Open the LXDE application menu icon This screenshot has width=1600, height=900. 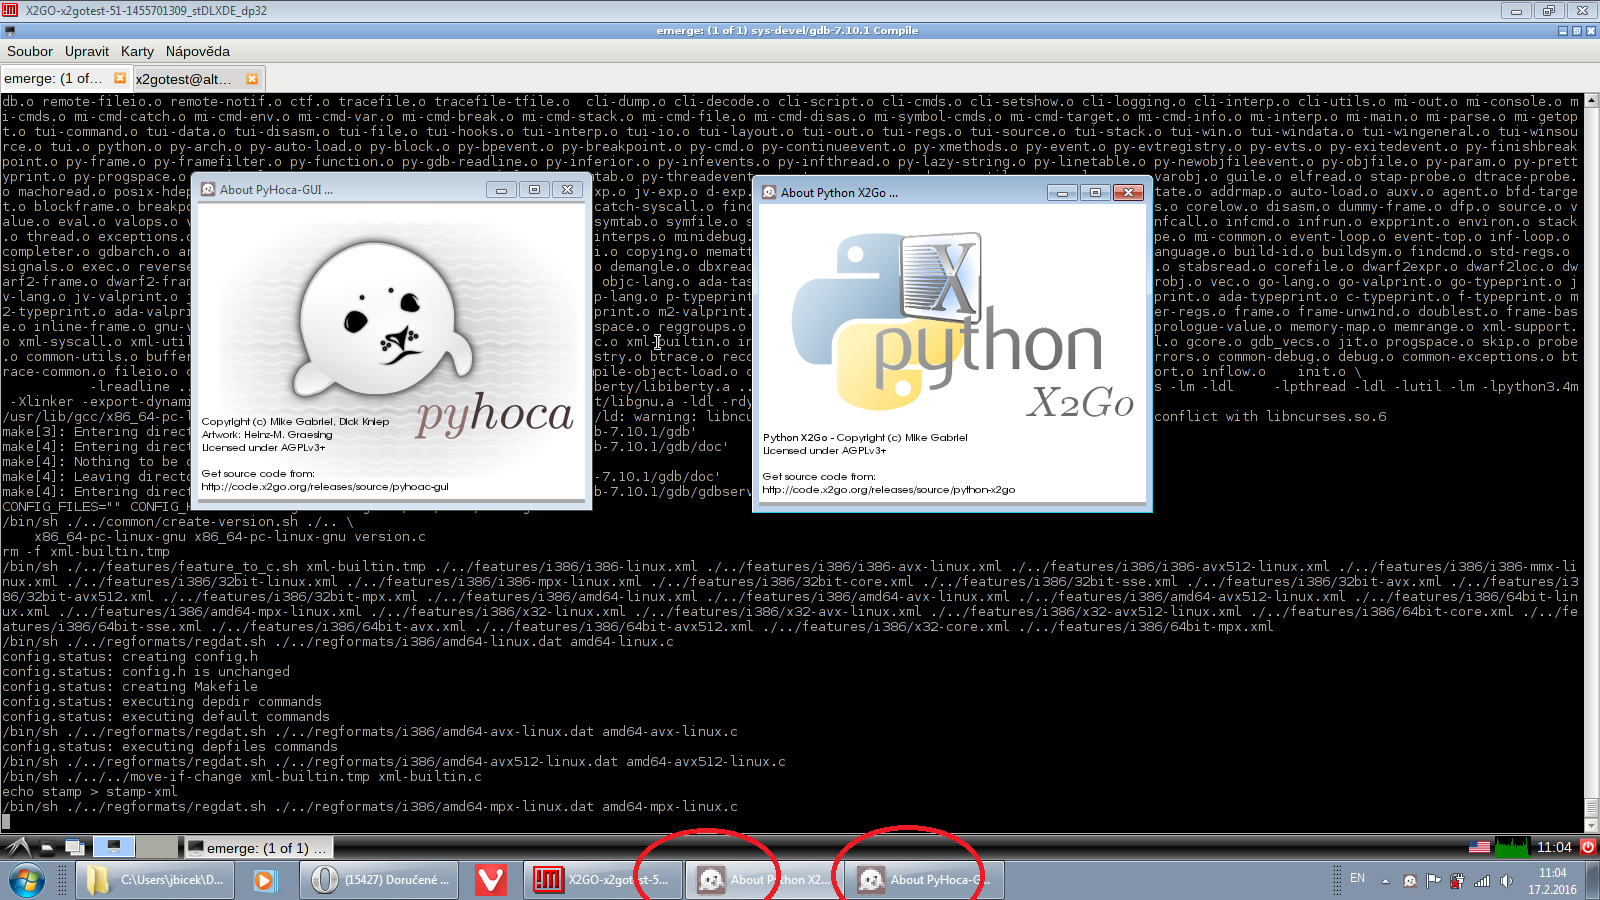[x=17, y=847]
